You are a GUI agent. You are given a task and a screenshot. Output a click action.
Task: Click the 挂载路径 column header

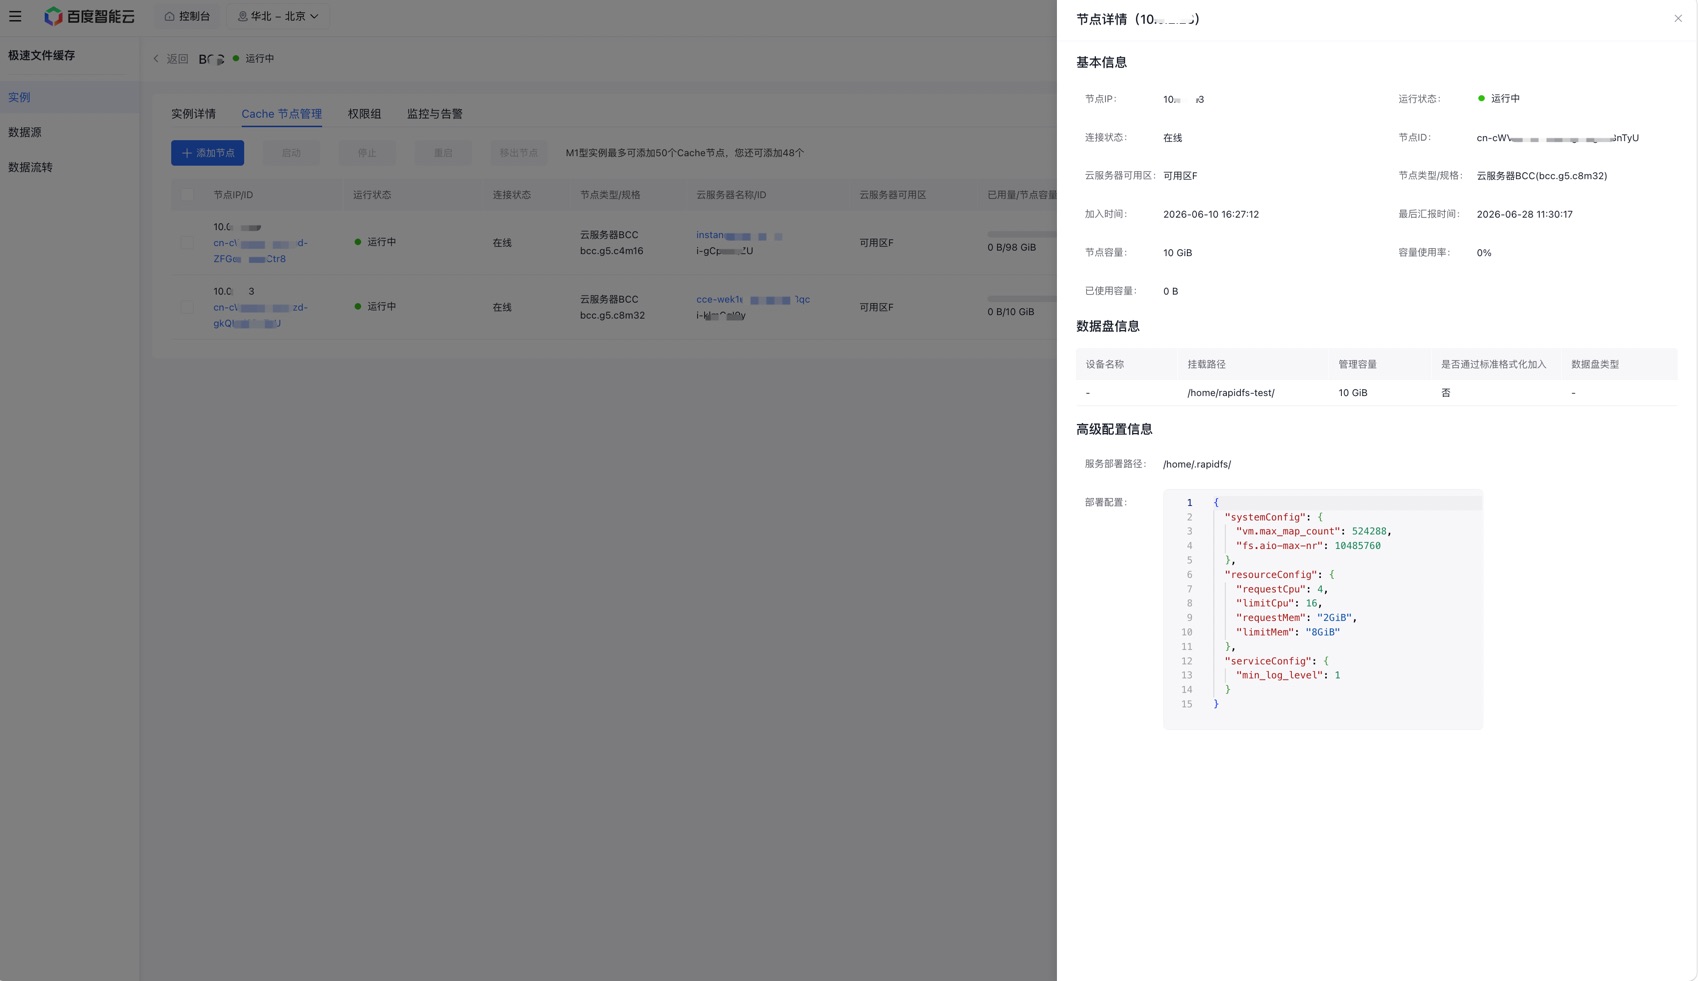click(x=1206, y=365)
